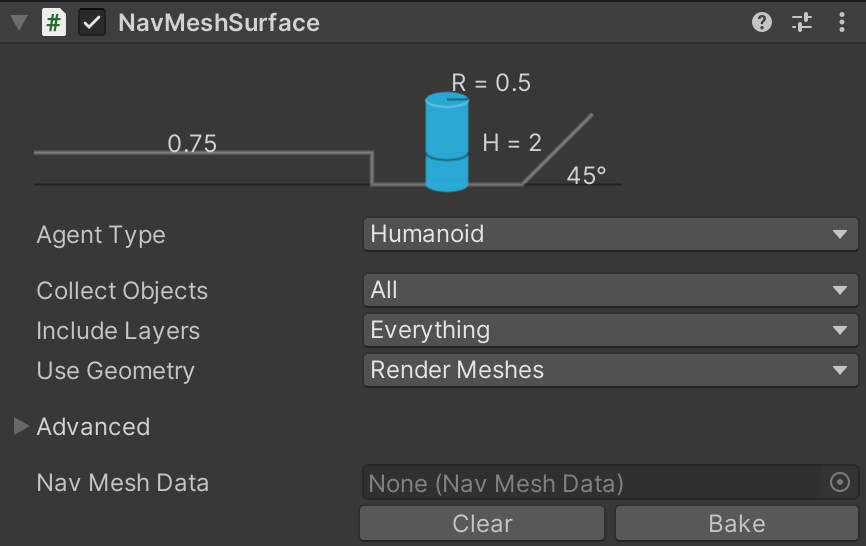The image size is (866, 546).
Task: Open the Collect Objects dropdown
Action: point(610,291)
